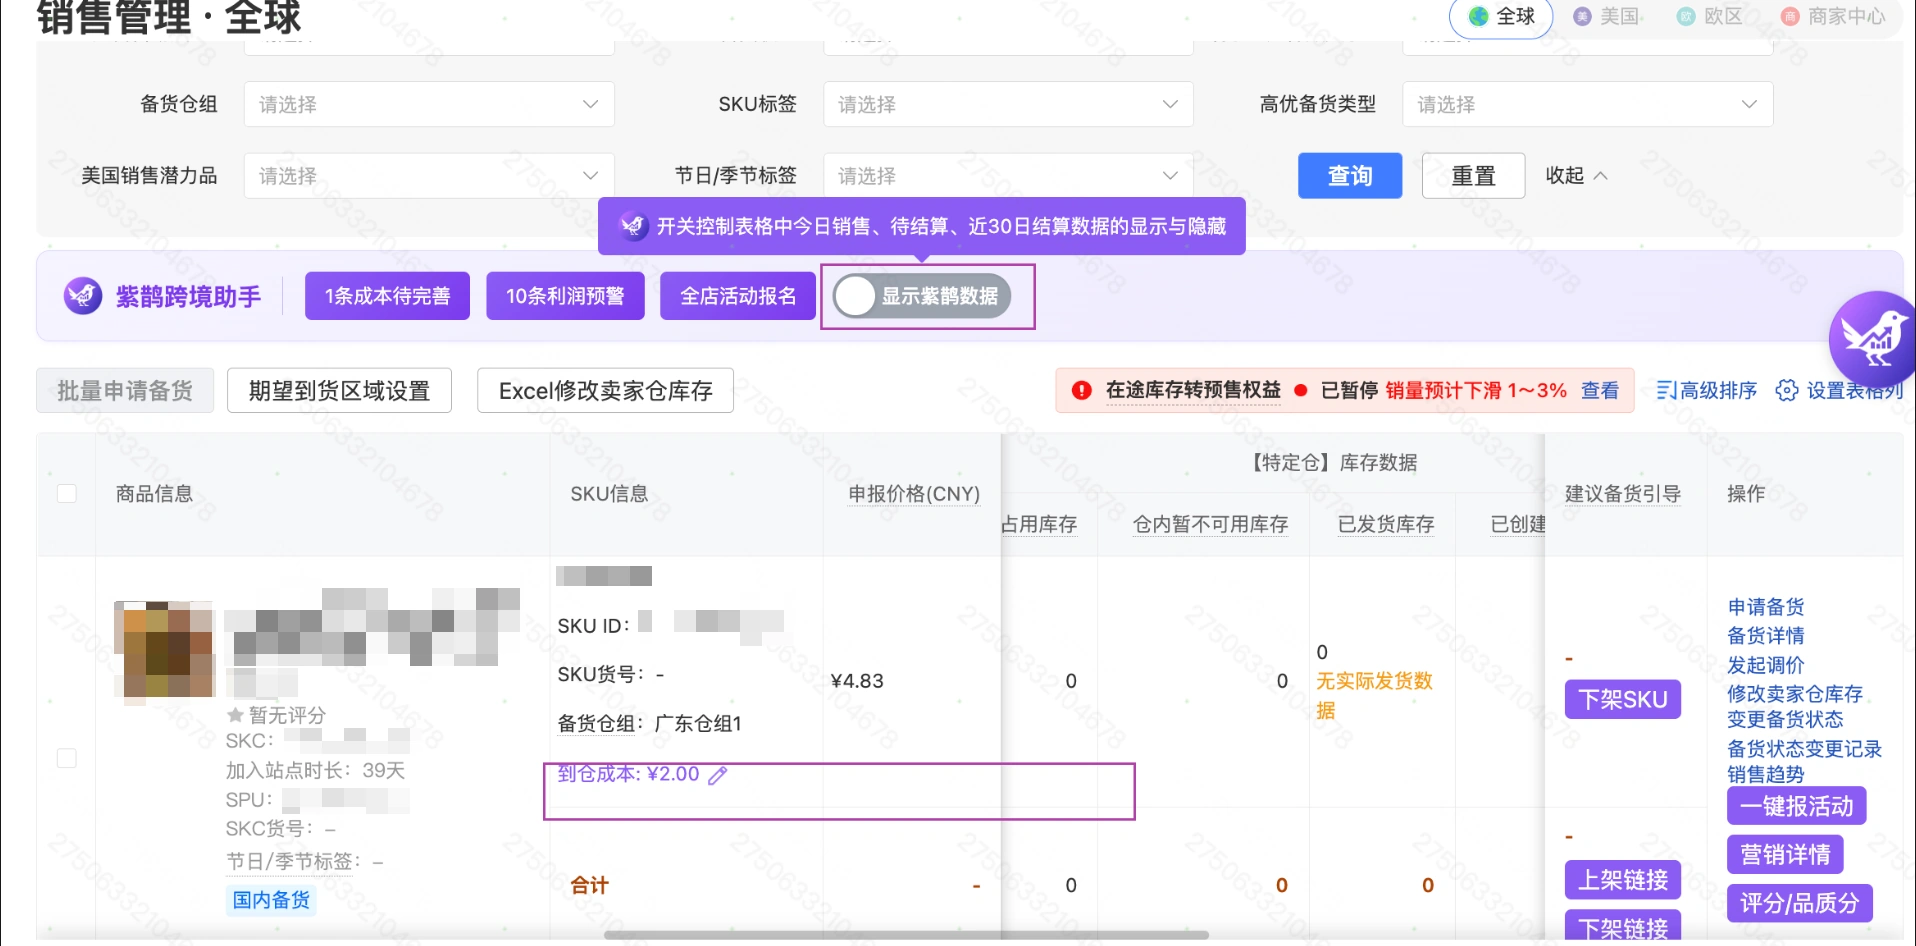Click the 备货详情 link

(1766, 636)
